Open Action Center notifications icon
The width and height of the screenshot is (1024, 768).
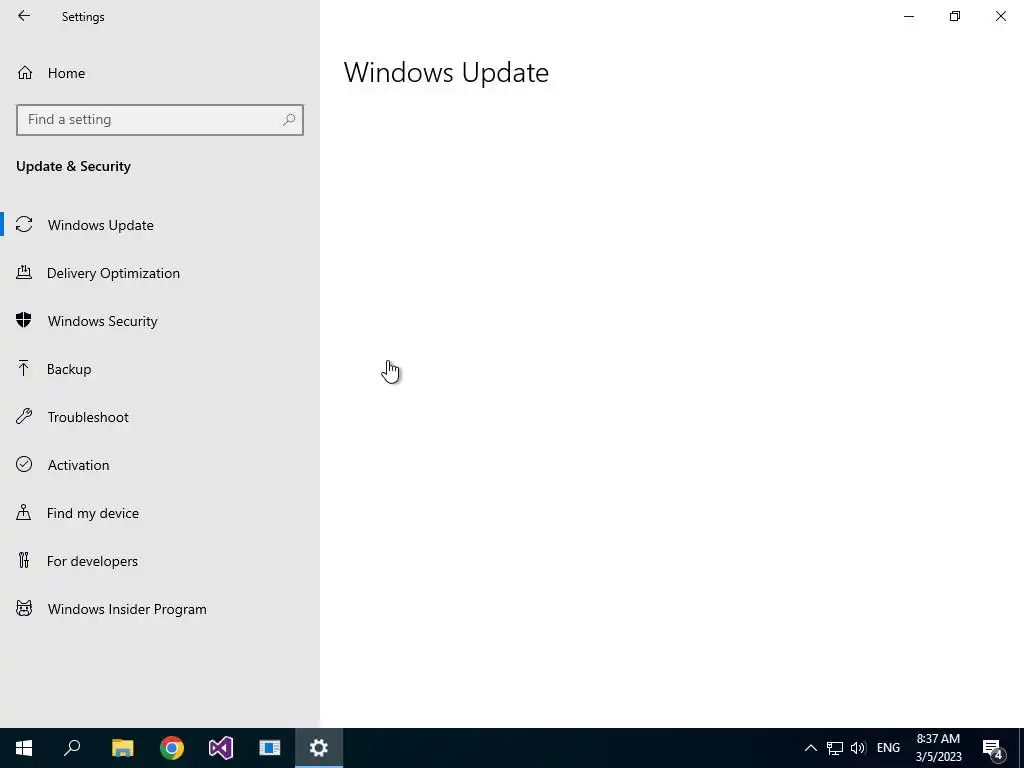coord(993,748)
